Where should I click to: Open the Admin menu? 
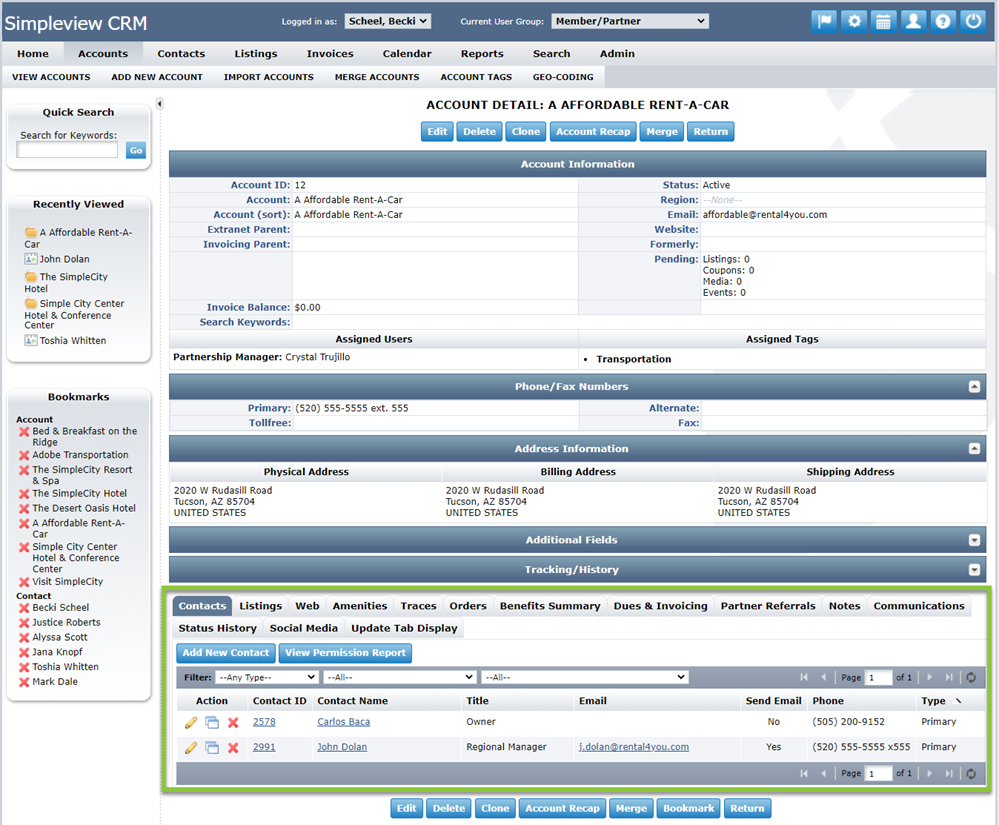pyautogui.click(x=617, y=54)
